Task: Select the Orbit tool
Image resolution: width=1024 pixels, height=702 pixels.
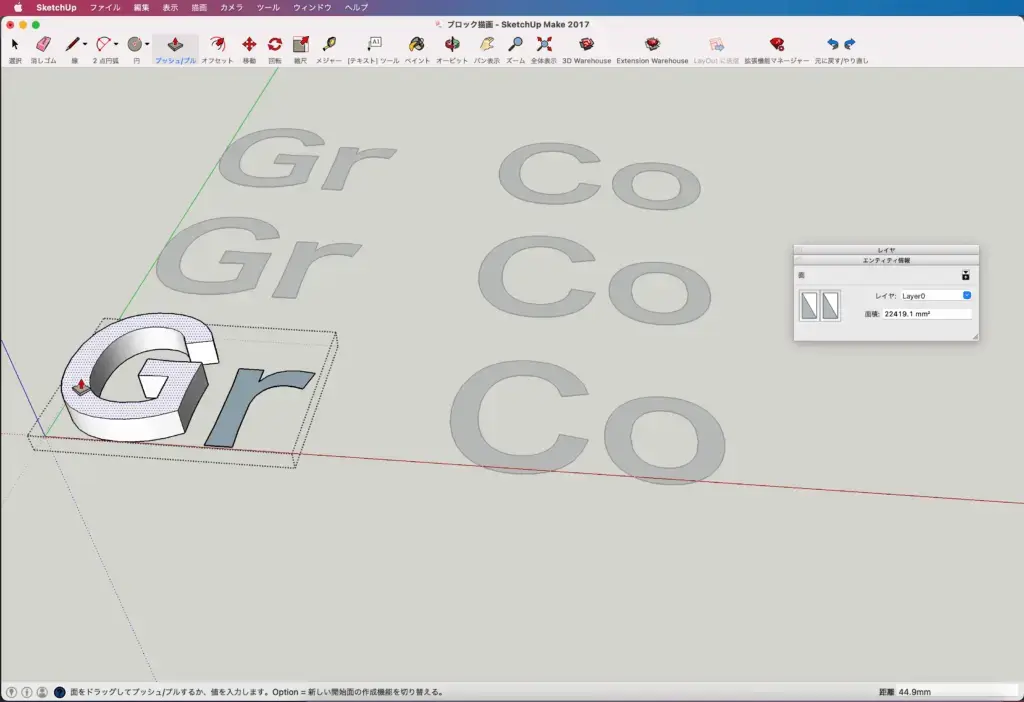Action: click(452, 44)
